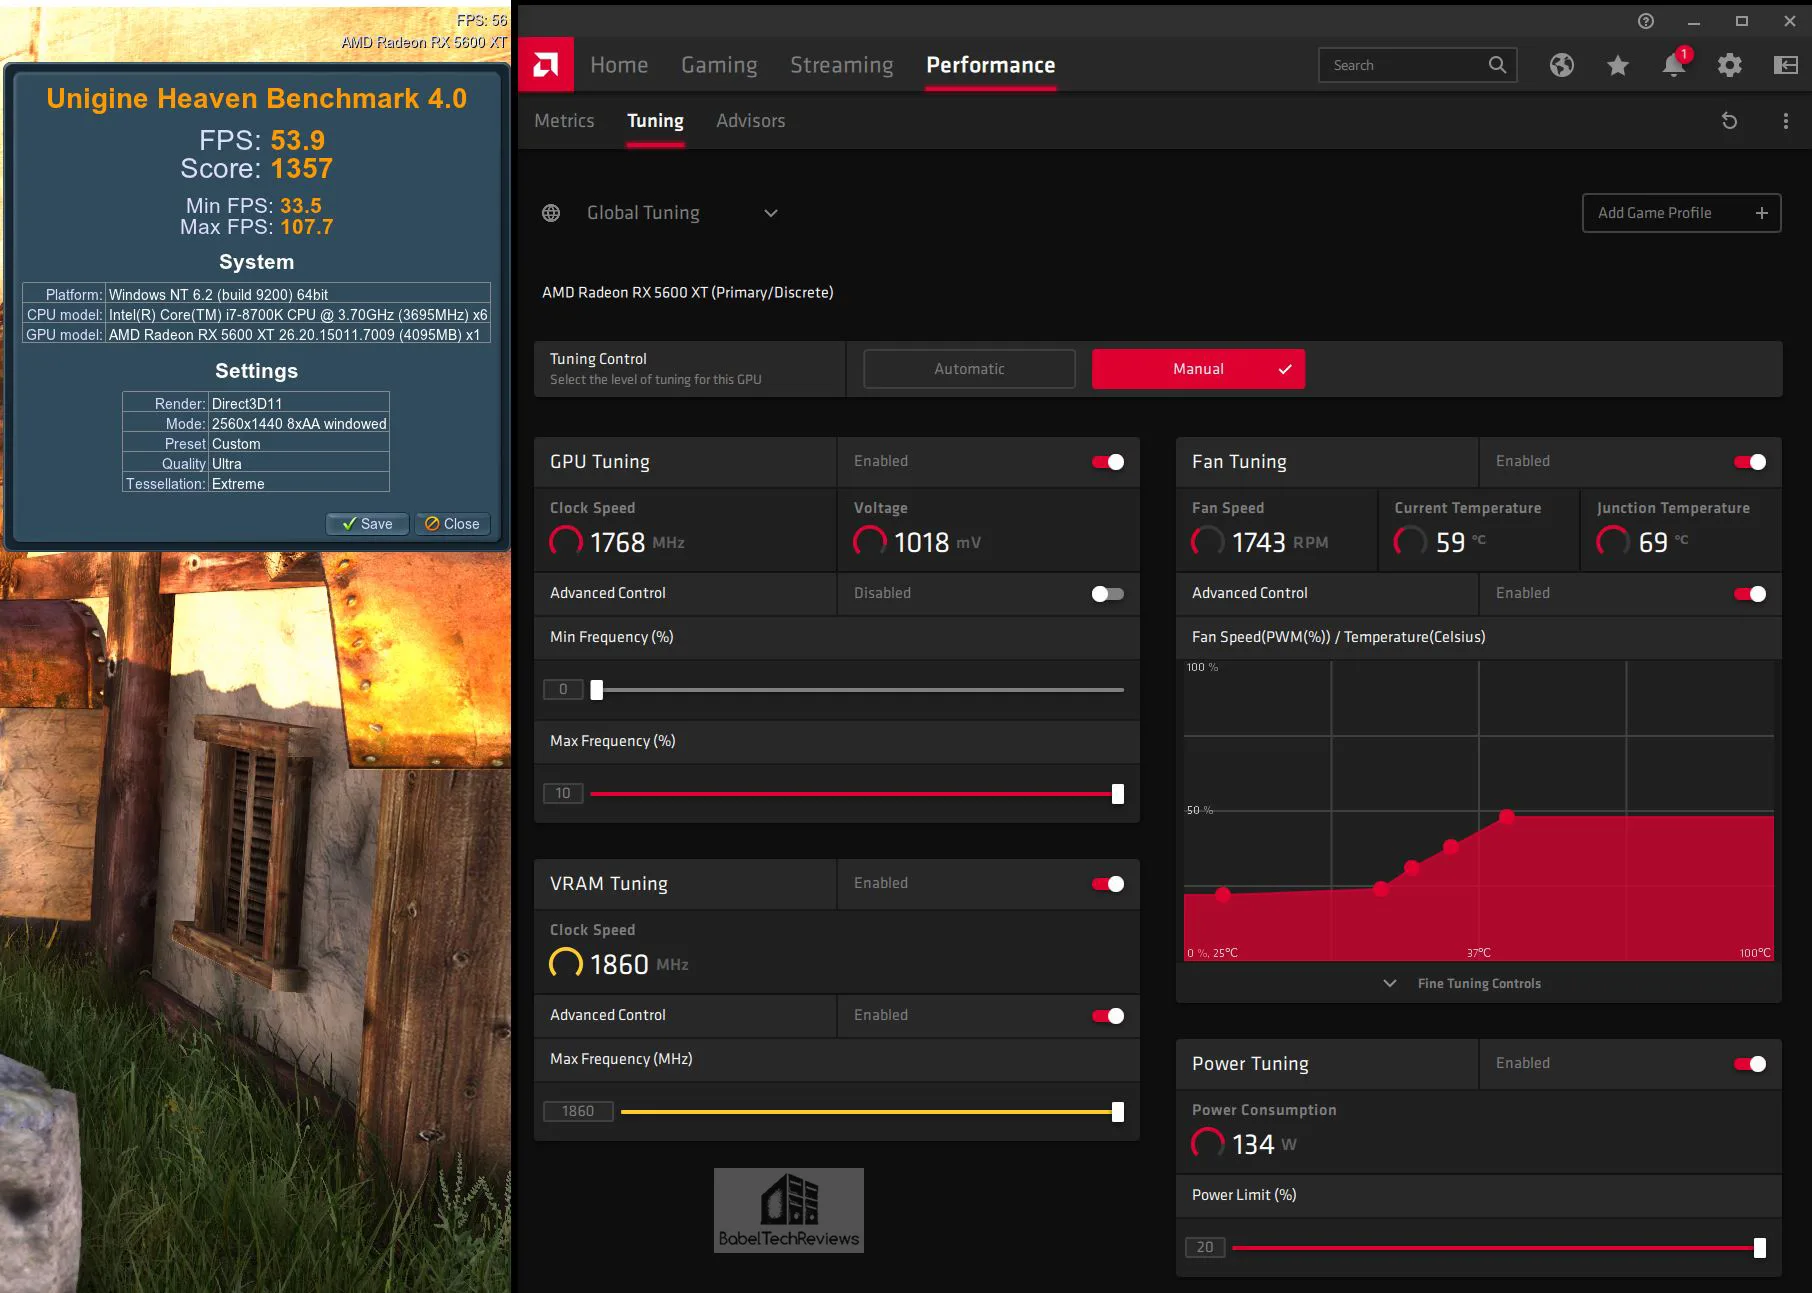Open the Streaming tab
The width and height of the screenshot is (1812, 1293).
click(x=842, y=65)
